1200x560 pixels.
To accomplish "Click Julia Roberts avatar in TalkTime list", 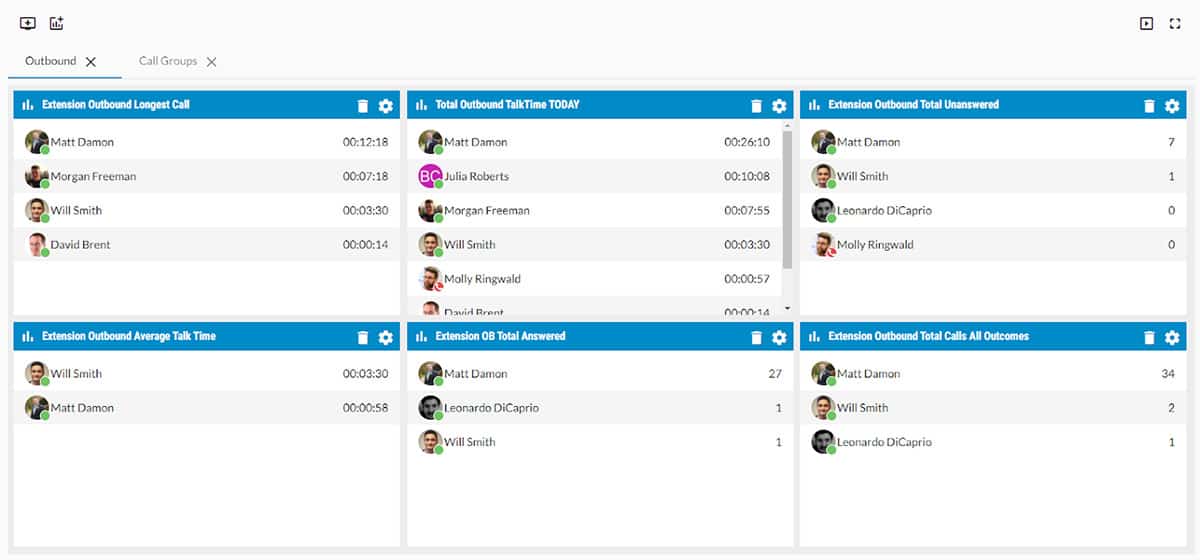I will click(x=430, y=177).
